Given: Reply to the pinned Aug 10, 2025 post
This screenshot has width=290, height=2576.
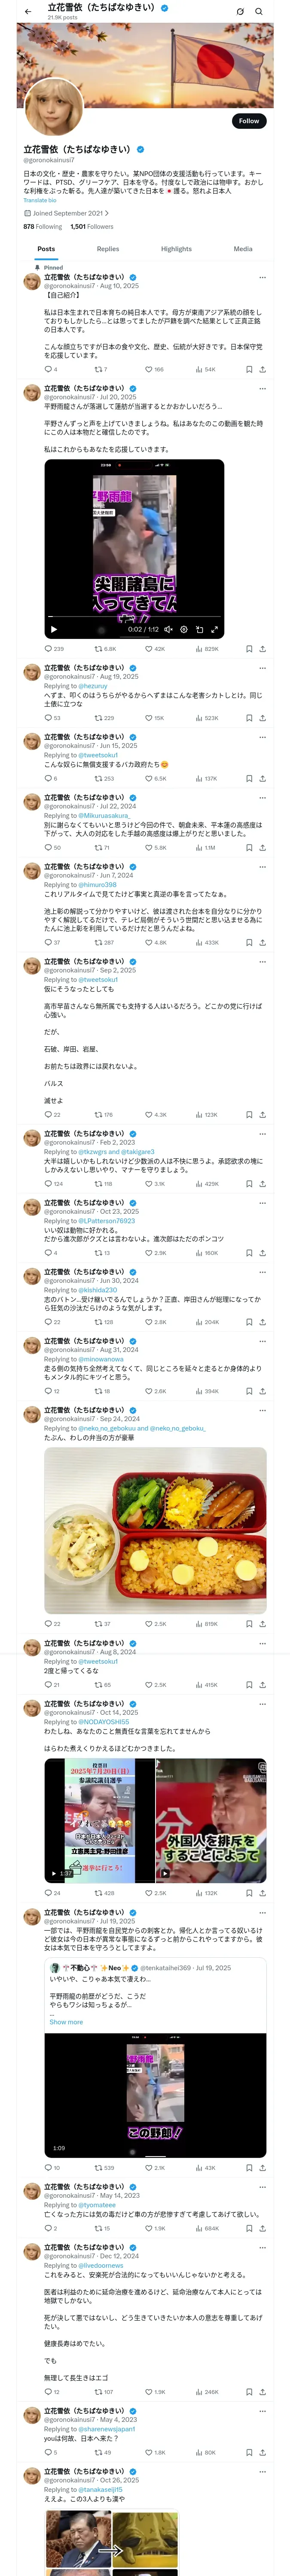Looking at the screenshot, I should pyautogui.click(x=50, y=369).
